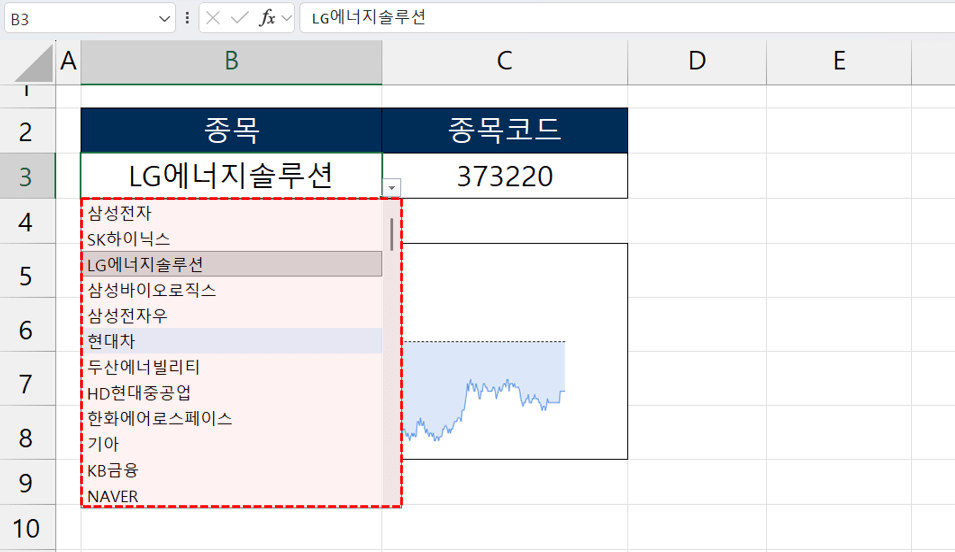Choose HD현대중공업 in the list
Image resolution: width=955 pixels, height=552 pixels.
coord(232,393)
